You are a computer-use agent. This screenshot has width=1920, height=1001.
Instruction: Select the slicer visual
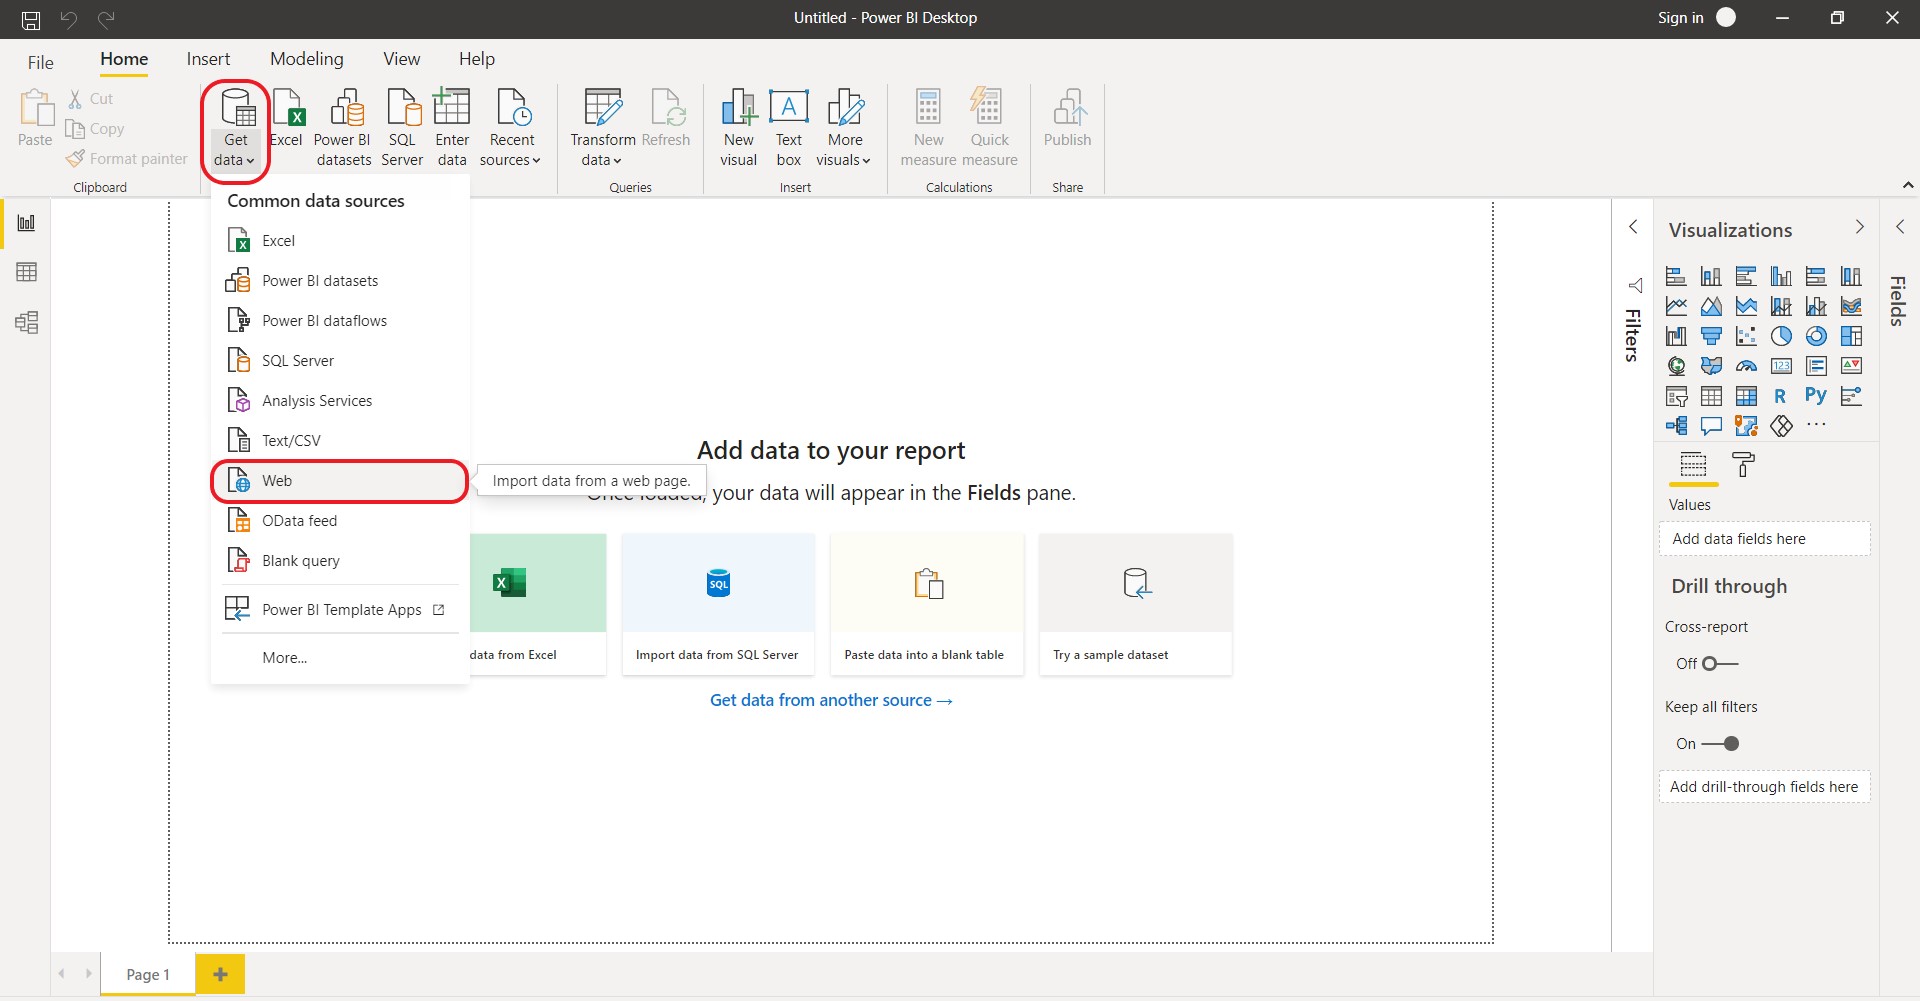(x=1677, y=396)
